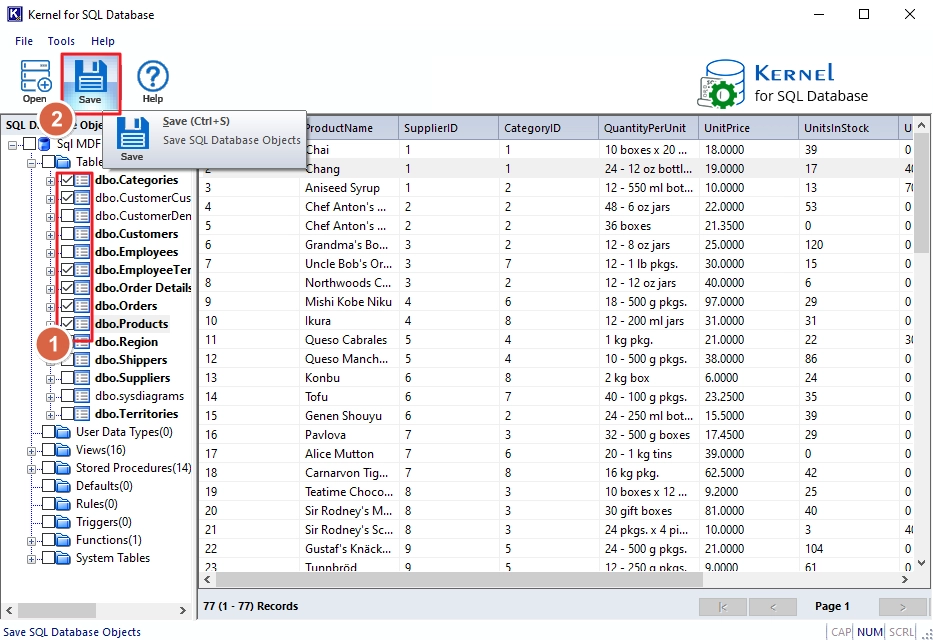Click the dbo.Territories table icon
Screen dimensions: 933x640
coord(82,413)
